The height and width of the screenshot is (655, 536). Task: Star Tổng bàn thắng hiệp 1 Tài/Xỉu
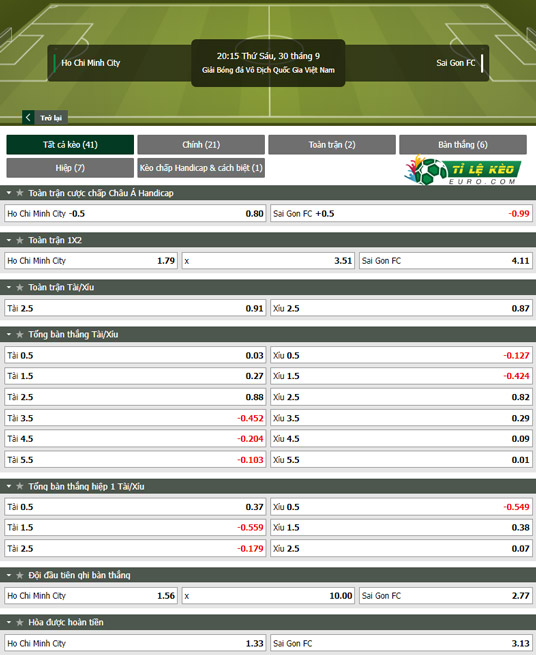[20, 486]
